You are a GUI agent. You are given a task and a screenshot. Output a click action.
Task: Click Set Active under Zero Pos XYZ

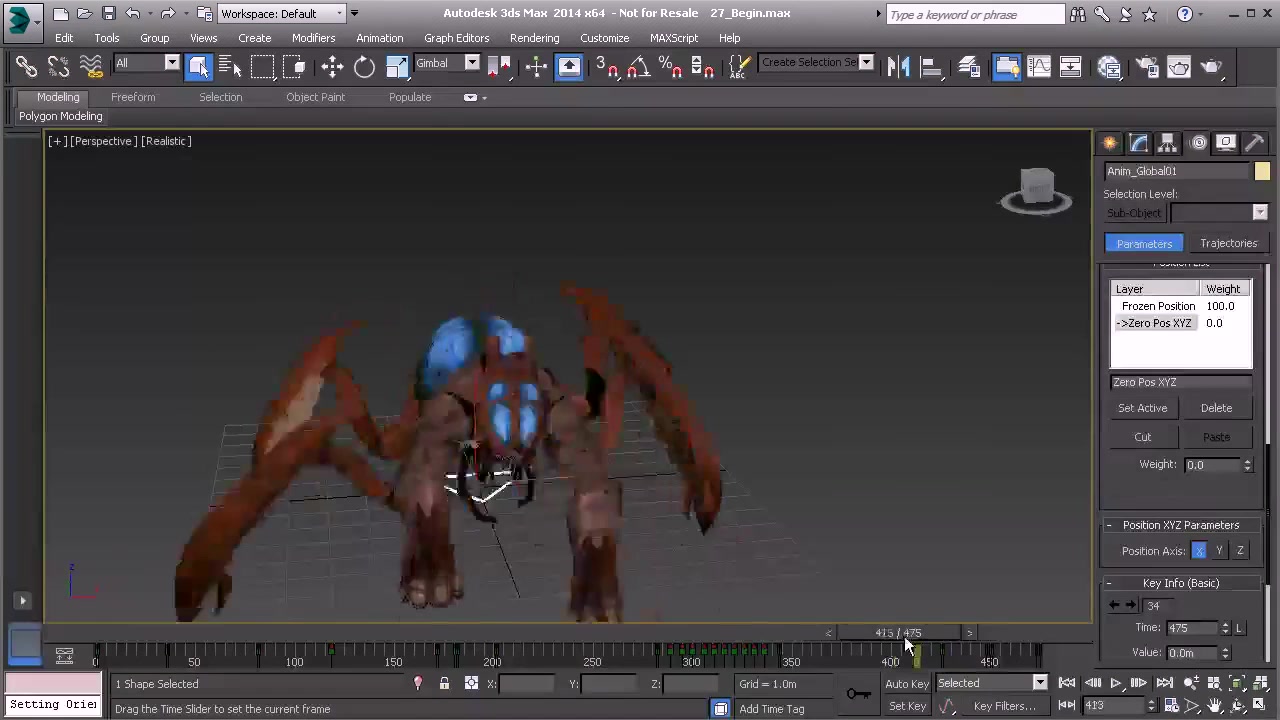(x=1142, y=407)
